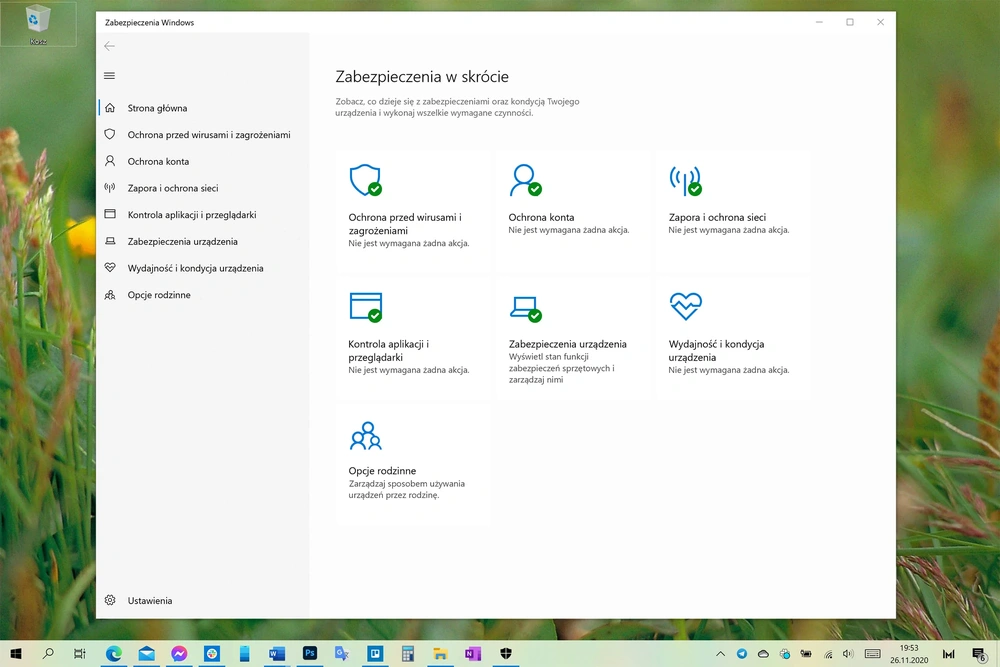Click the family icon on Opcje rodzinne tile
1000x667 pixels.
pos(365,436)
